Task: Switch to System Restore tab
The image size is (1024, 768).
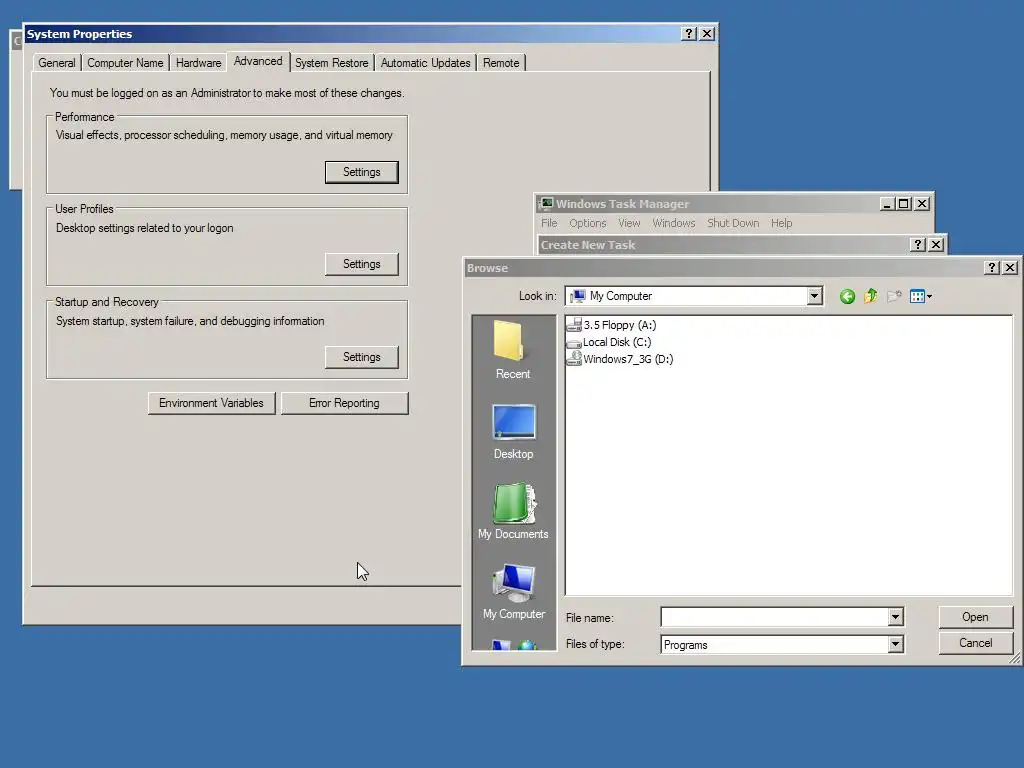Action: [x=332, y=63]
